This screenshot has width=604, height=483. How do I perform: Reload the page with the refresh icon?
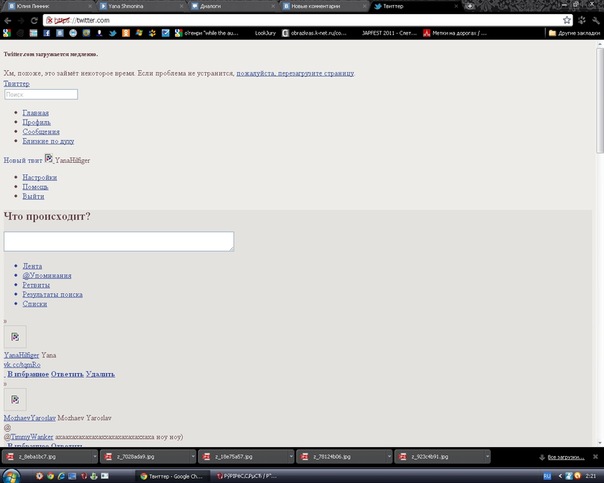[x=34, y=20]
